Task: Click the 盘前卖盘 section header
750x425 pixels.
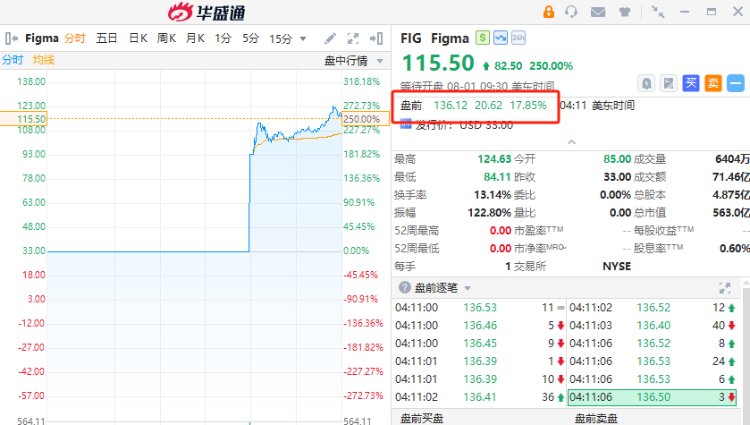Action: point(596,419)
